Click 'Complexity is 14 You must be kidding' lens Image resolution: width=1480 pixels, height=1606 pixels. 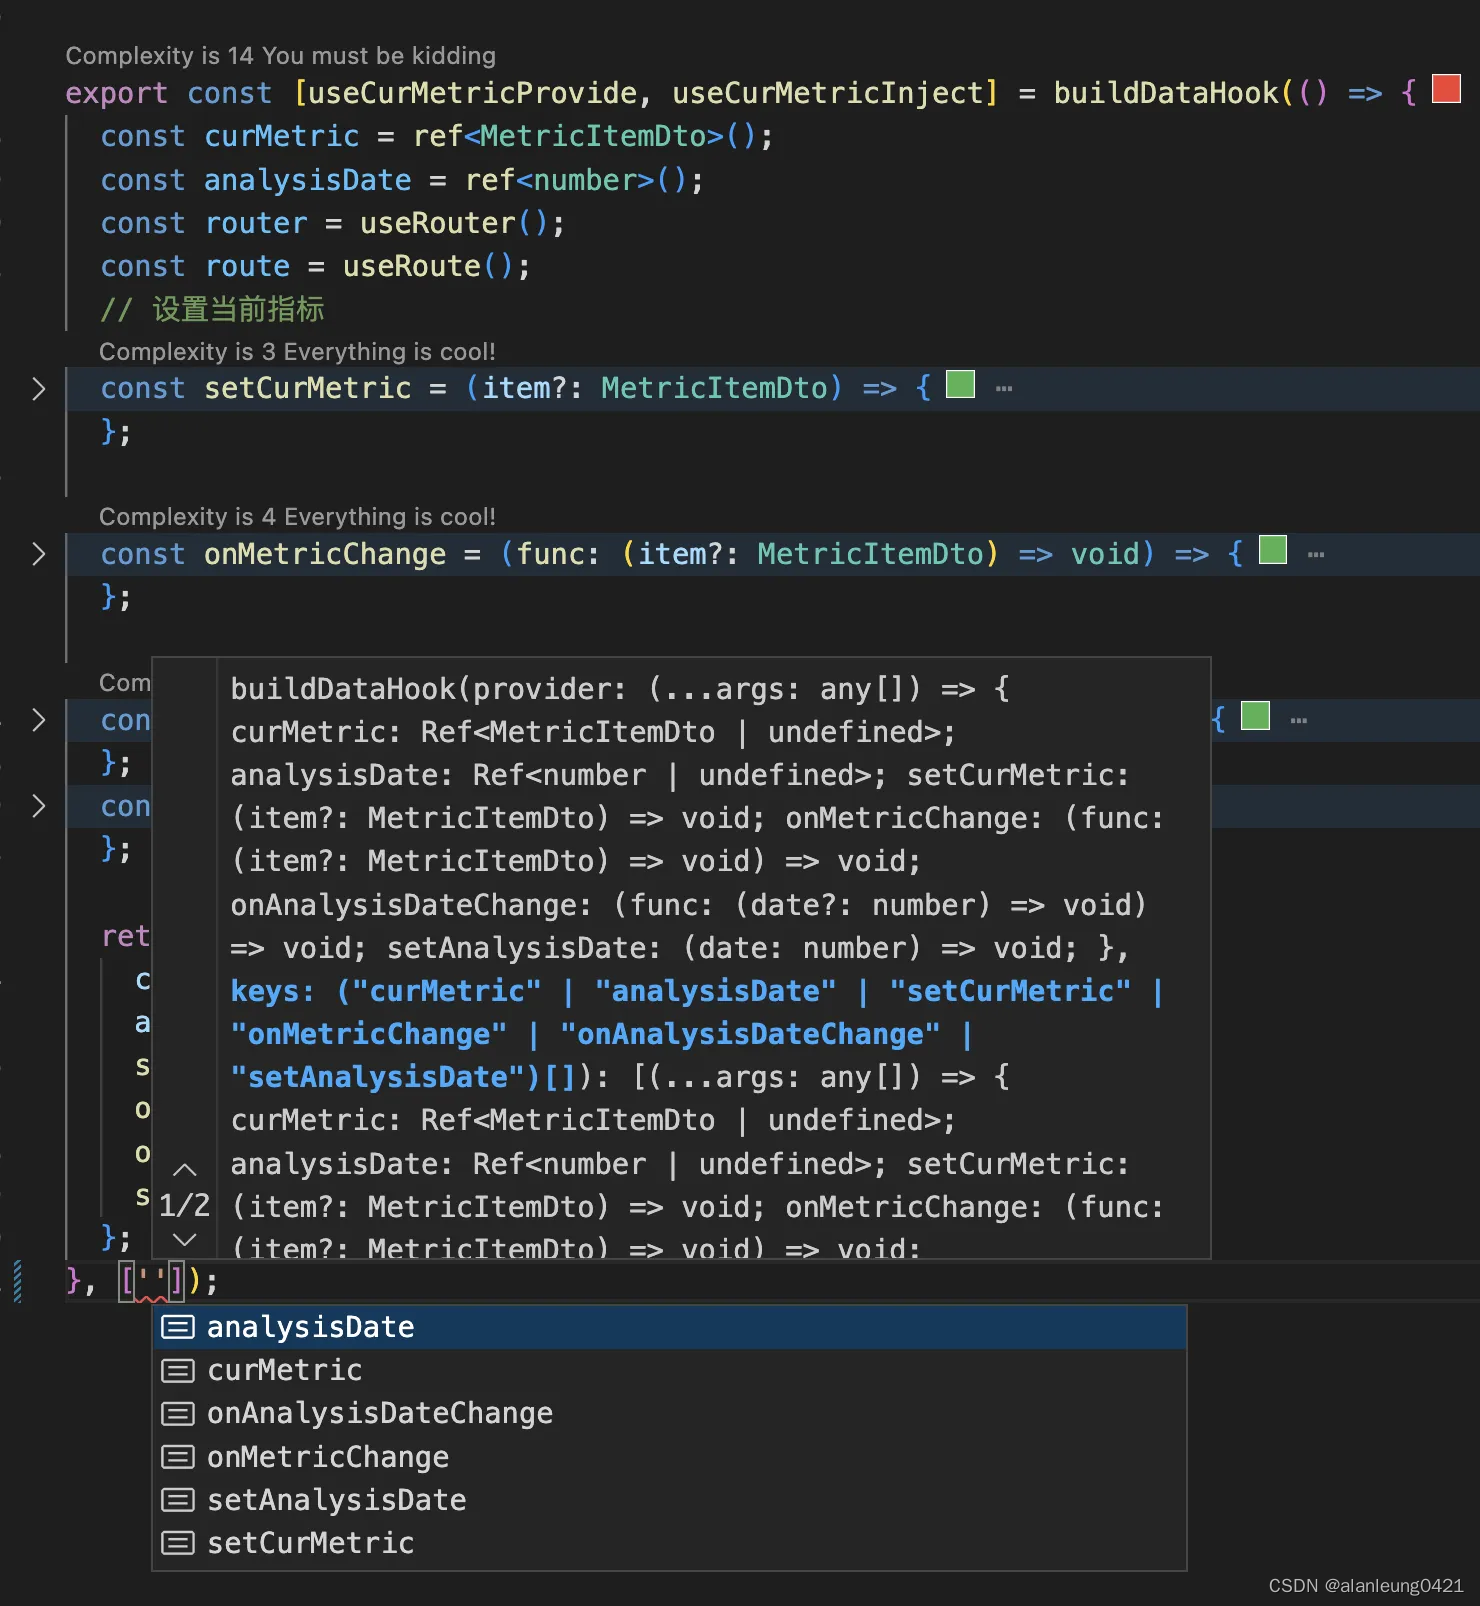point(281,56)
